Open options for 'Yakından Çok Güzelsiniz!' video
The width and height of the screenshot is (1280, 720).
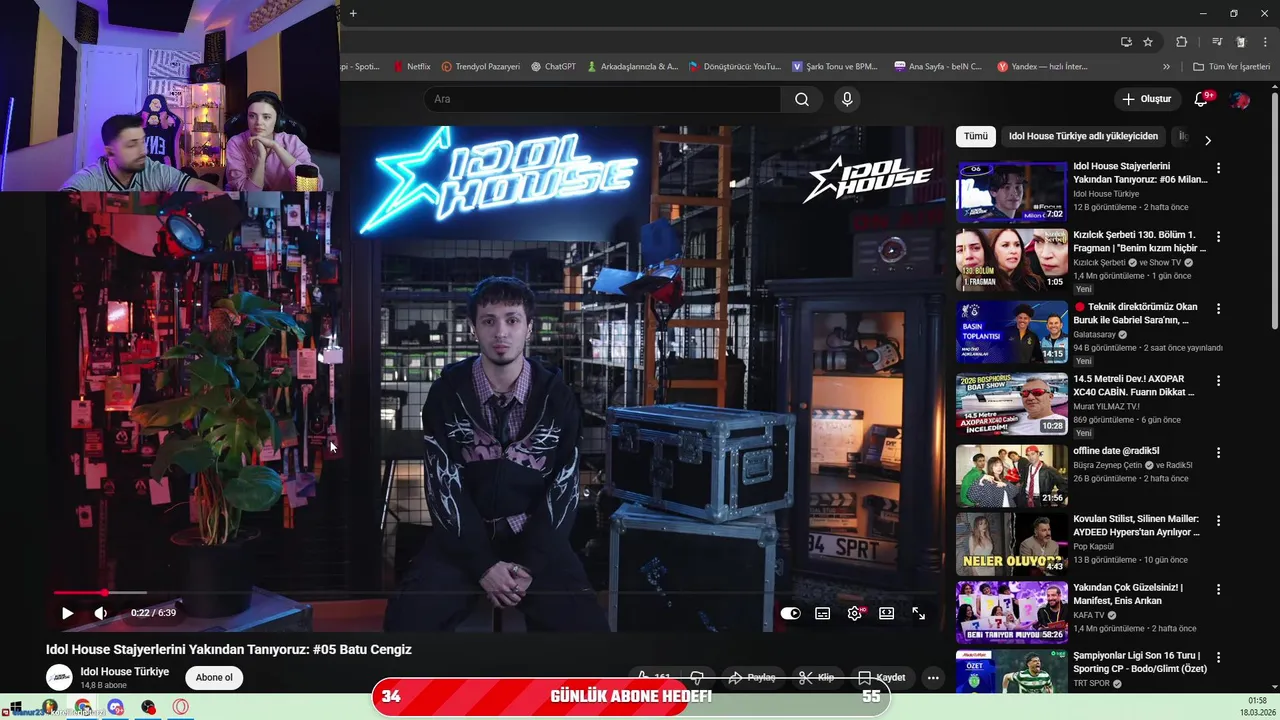[1218, 589]
